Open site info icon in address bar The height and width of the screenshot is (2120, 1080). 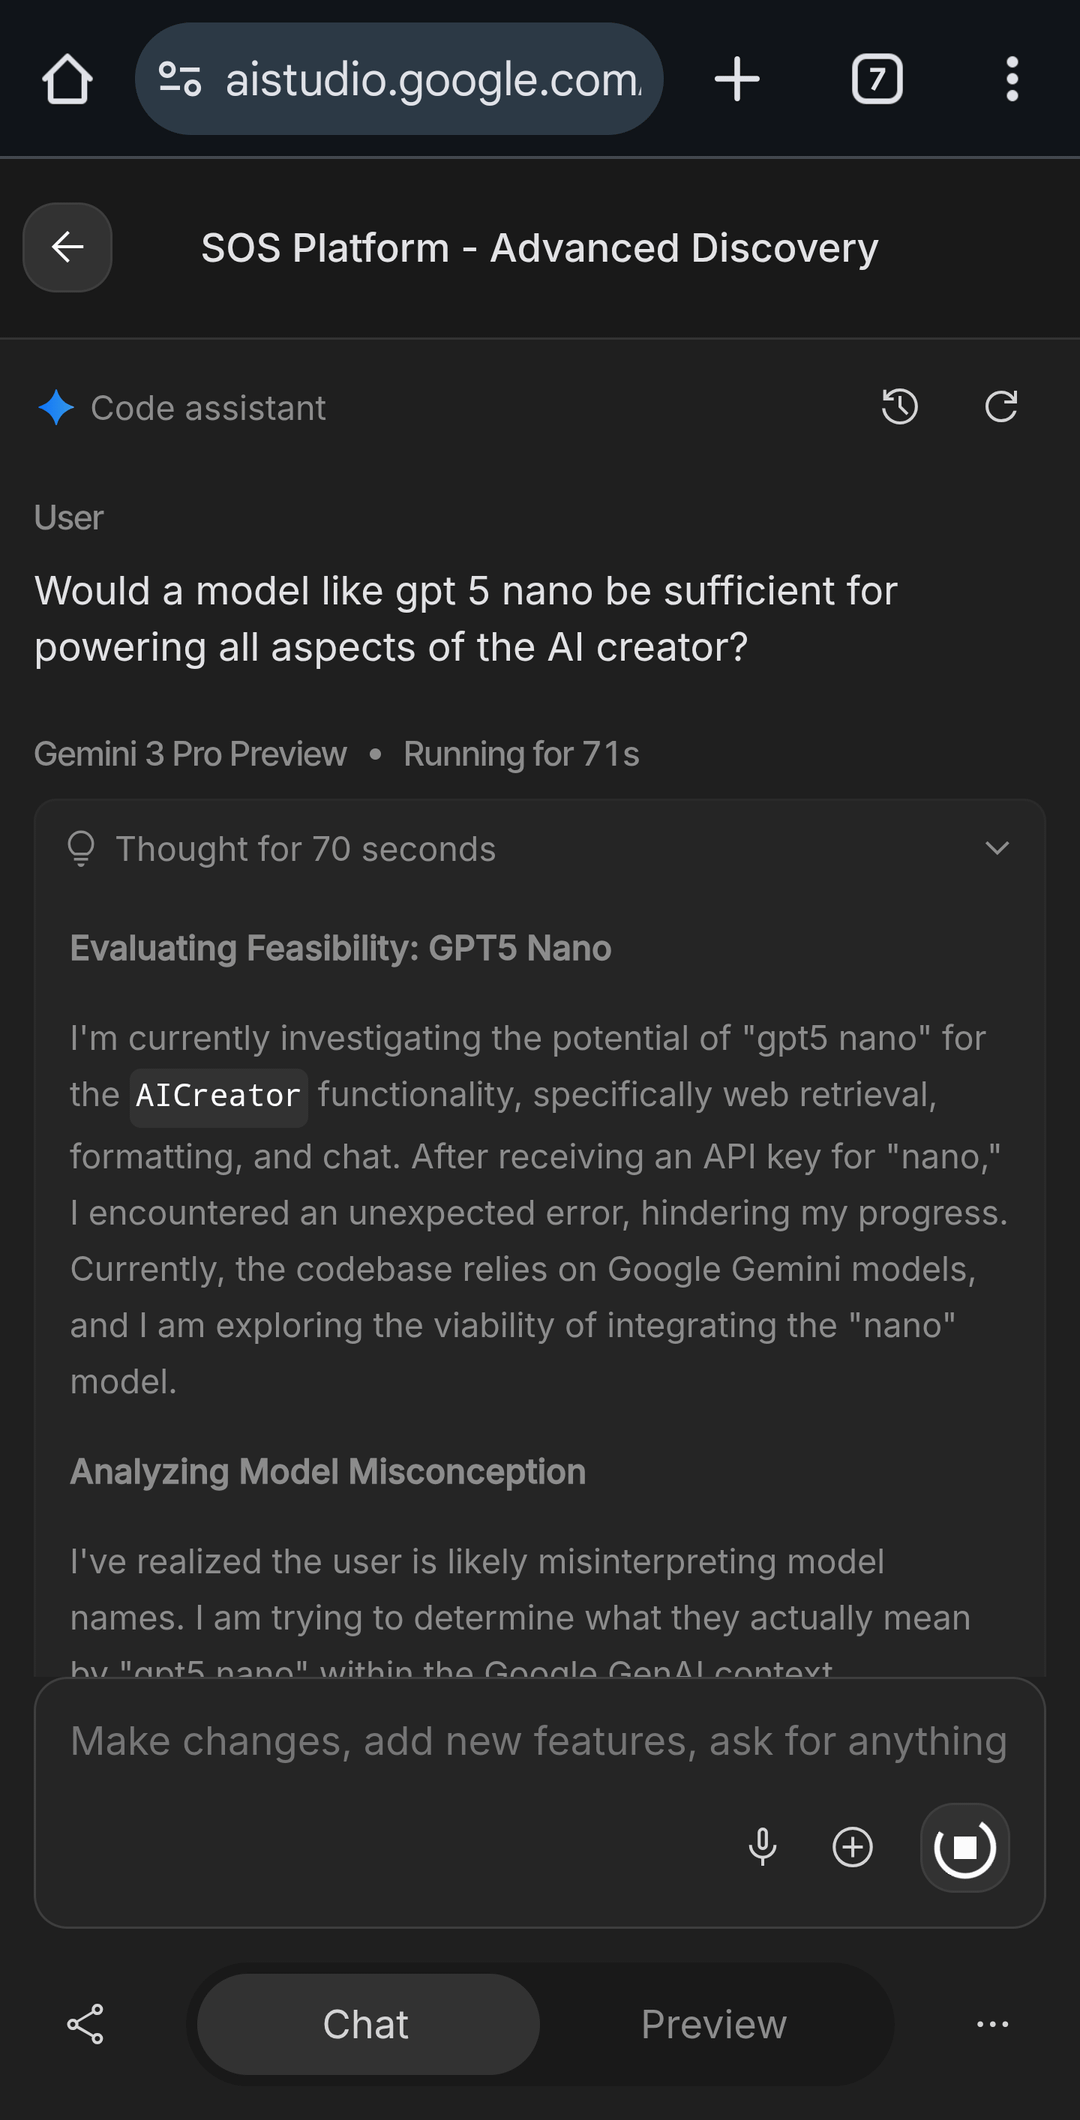point(181,79)
